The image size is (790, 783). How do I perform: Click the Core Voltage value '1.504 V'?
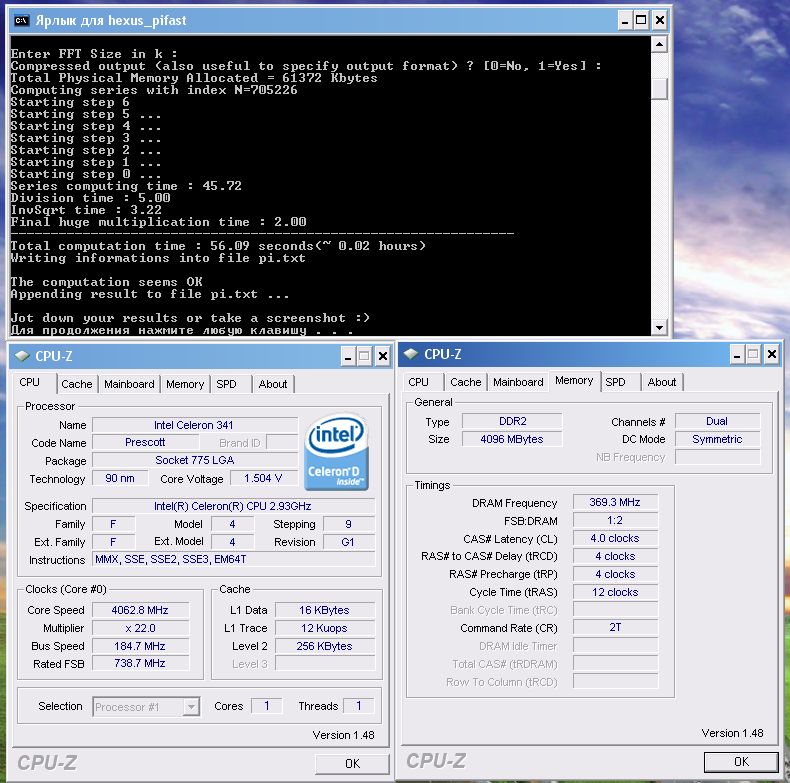(x=263, y=478)
